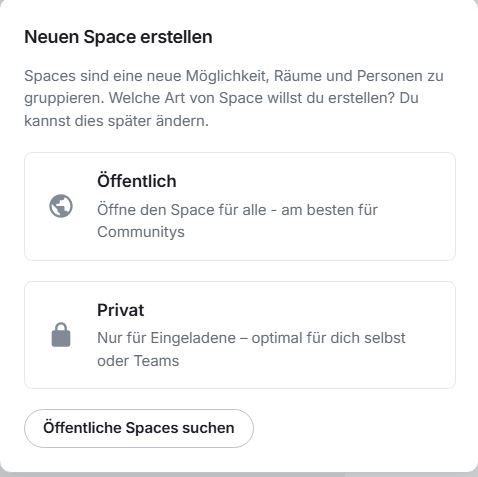Viewport: 478px width, 477px height.
Task: Click the globe icon for public Space
Action: point(61,206)
